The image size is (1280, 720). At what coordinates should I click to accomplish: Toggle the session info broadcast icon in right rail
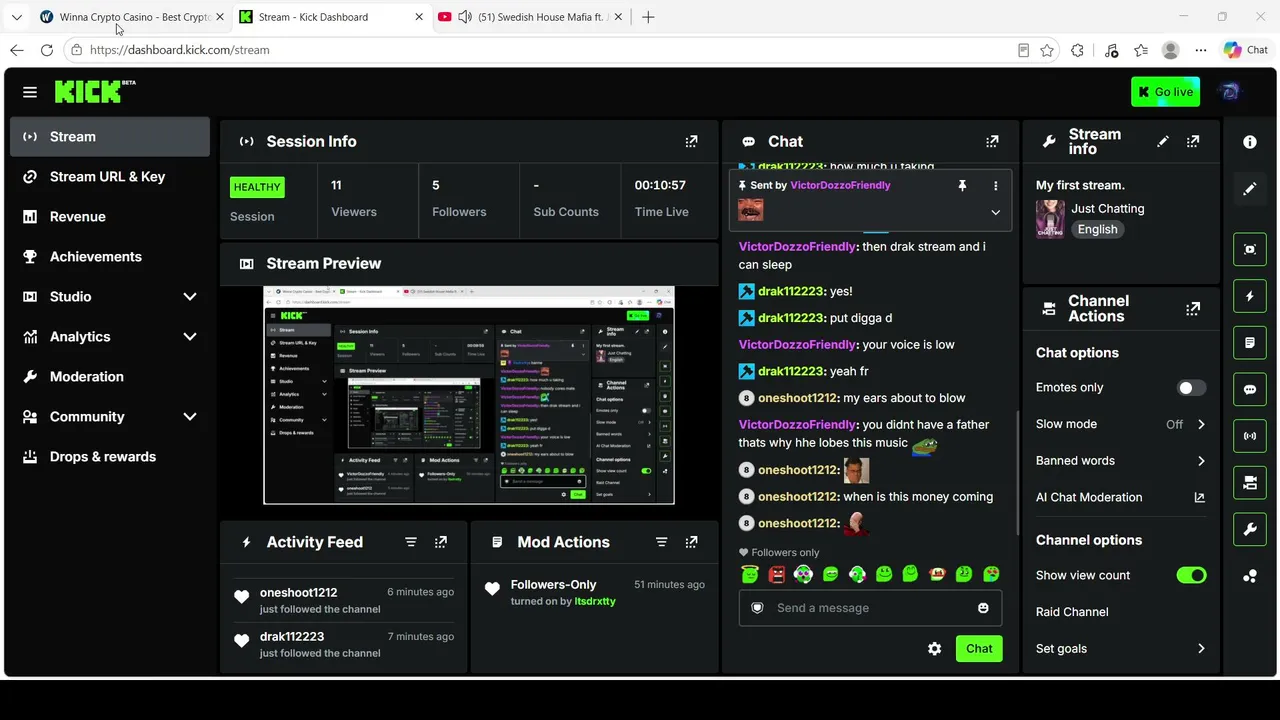(1250, 436)
